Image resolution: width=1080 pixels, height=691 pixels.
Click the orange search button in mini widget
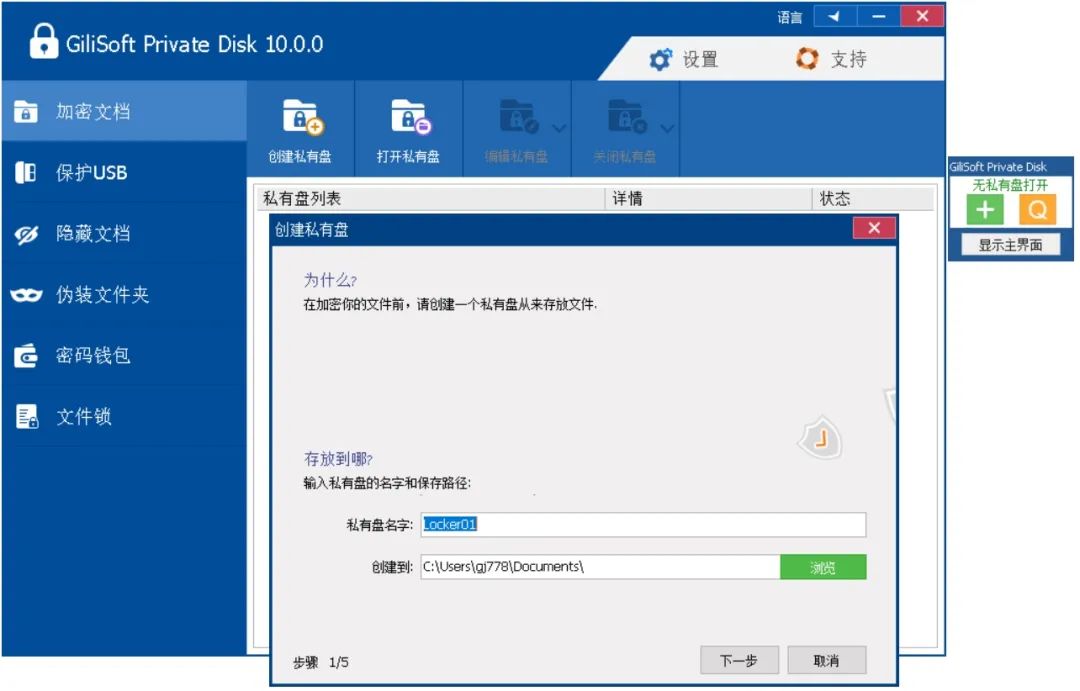click(x=1037, y=209)
